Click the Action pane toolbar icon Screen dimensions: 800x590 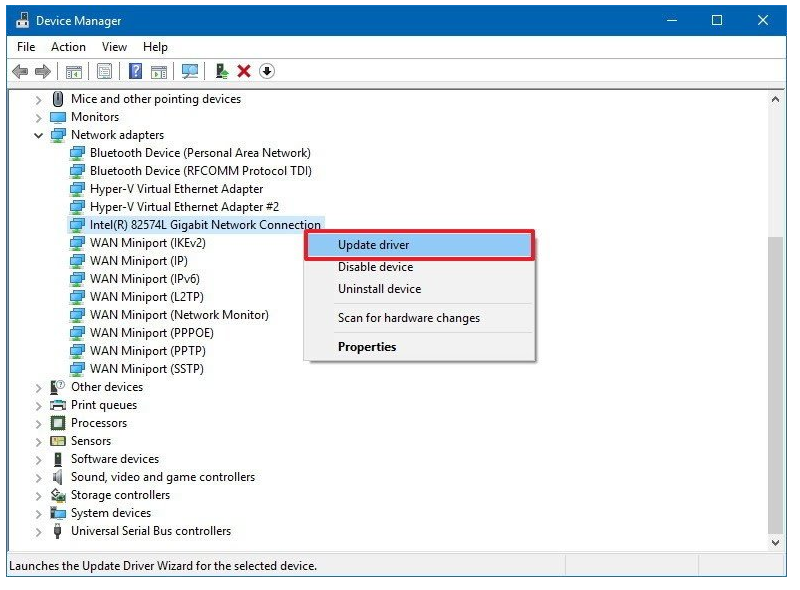point(159,72)
